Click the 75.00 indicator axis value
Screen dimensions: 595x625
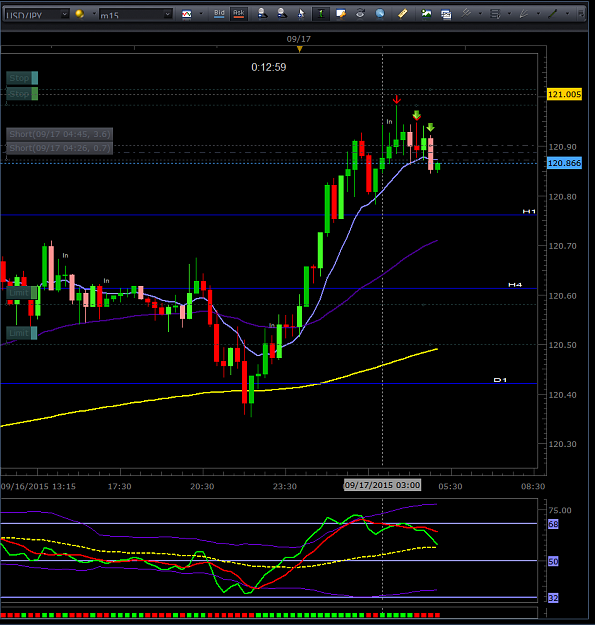coord(560,511)
